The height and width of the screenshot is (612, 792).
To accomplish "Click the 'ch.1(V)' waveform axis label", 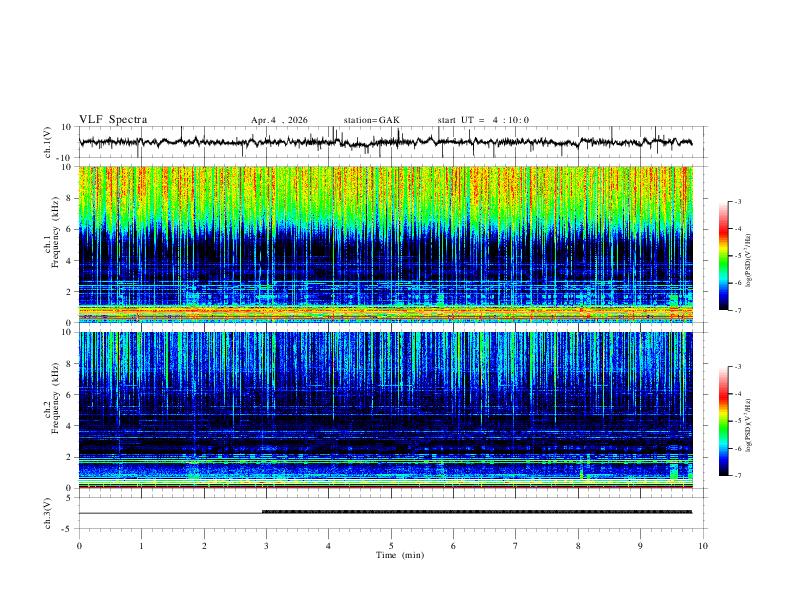I will 47,142.
